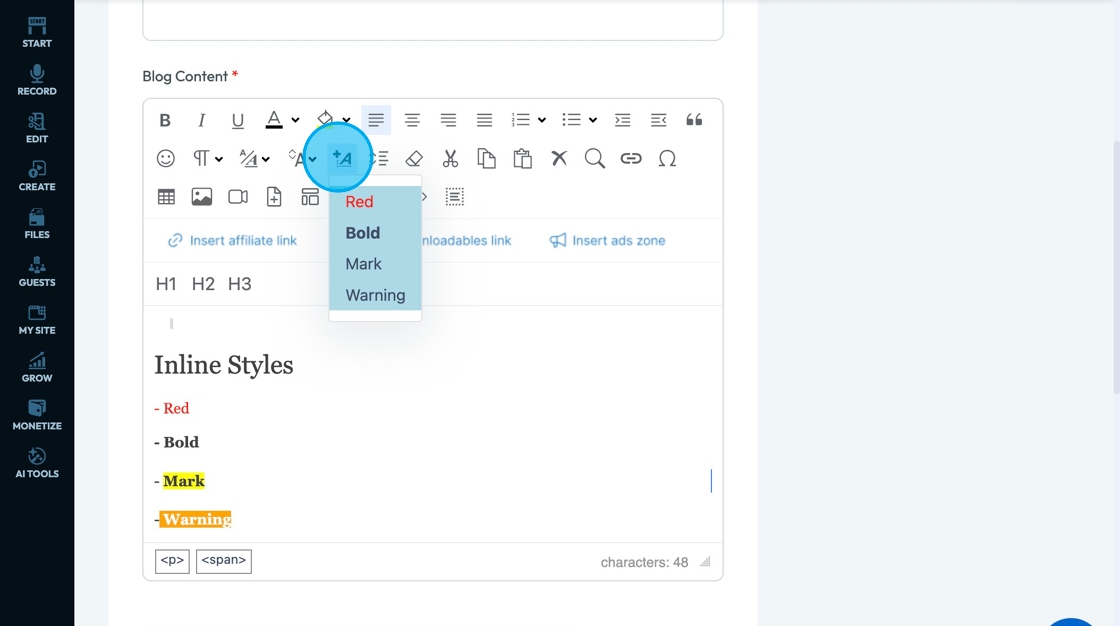Open GROW section in sidebar

click(x=37, y=367)
